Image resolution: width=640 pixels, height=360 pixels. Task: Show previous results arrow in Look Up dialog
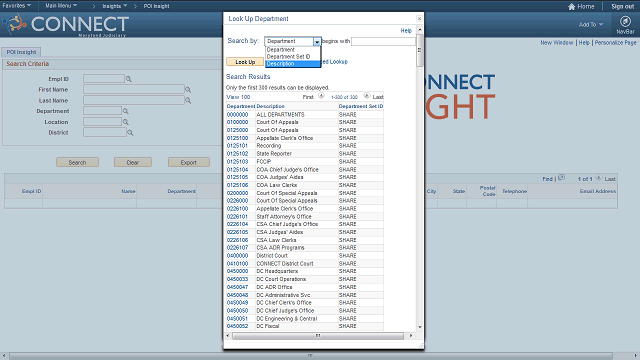coord(321,96)
